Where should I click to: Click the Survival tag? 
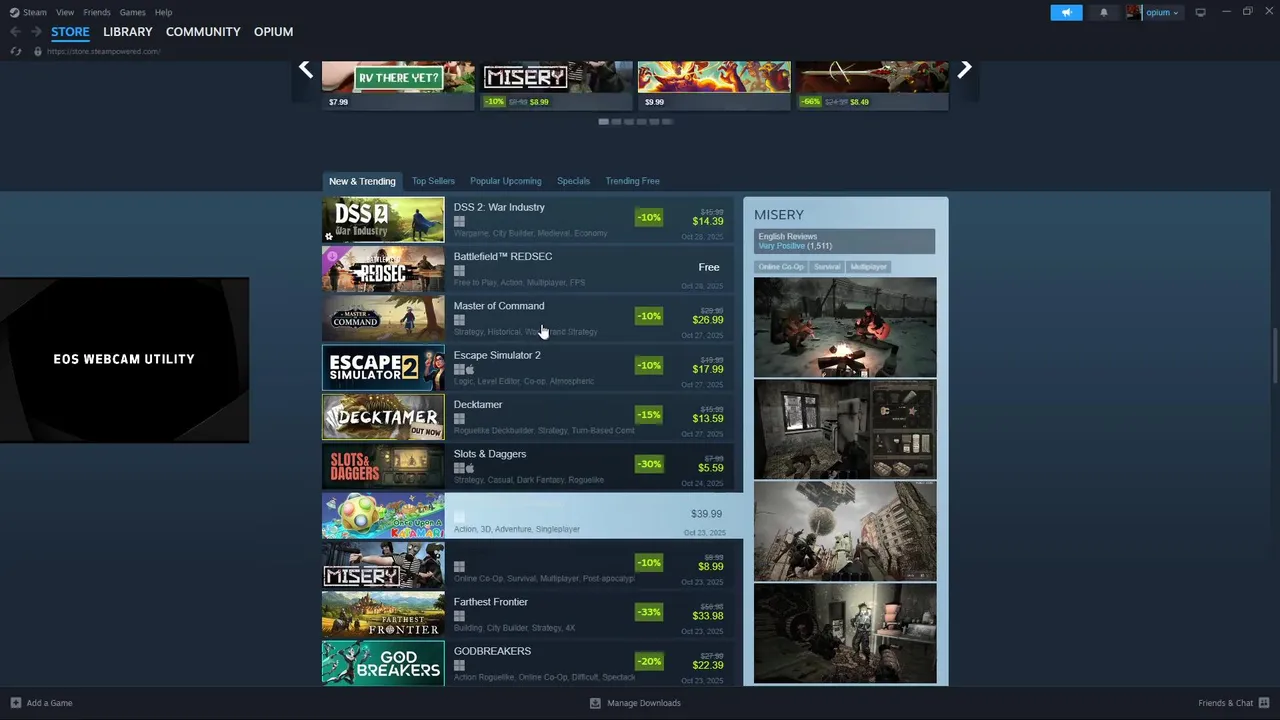click(827, 267)
